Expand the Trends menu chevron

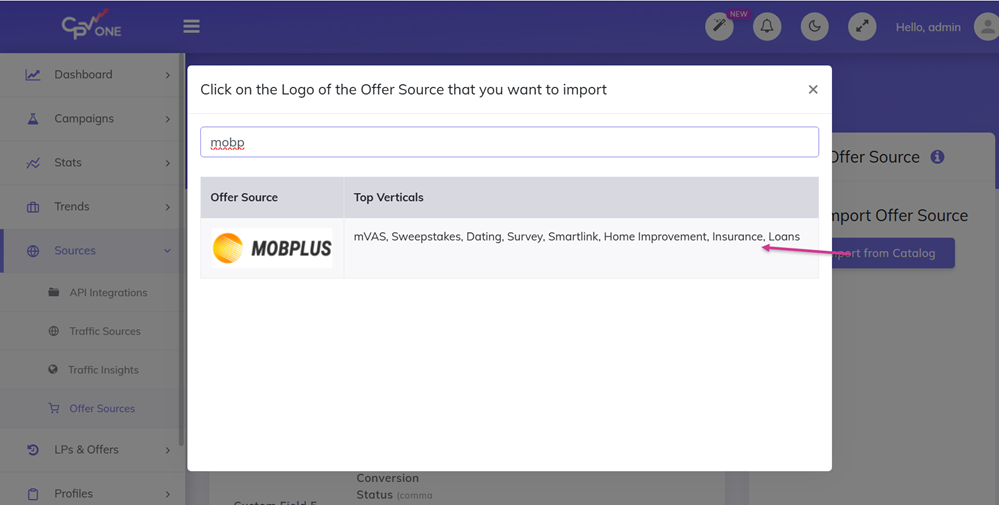[x=168, y=207]
